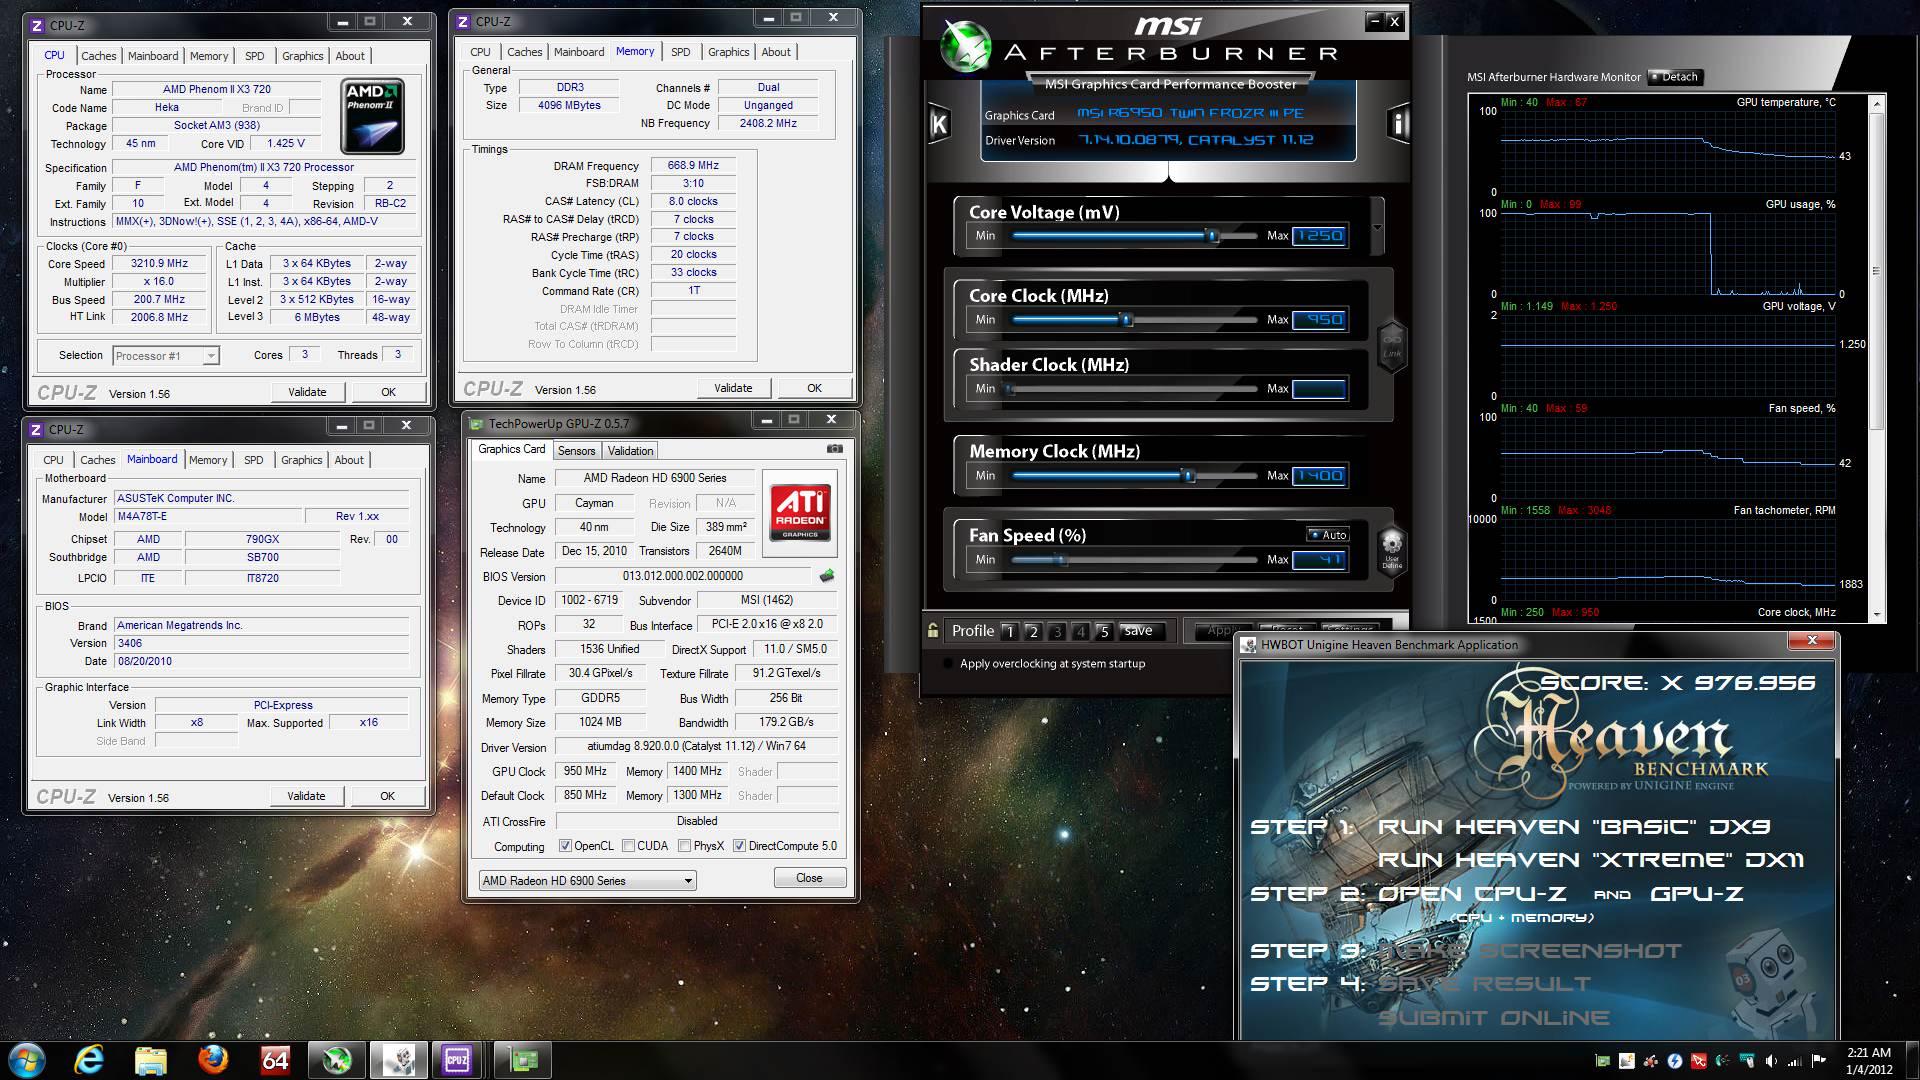The height and width of the screenshot is (1080, 1920).
Task: Enable Apply overclocking at system startup
Action: point(948,664)
